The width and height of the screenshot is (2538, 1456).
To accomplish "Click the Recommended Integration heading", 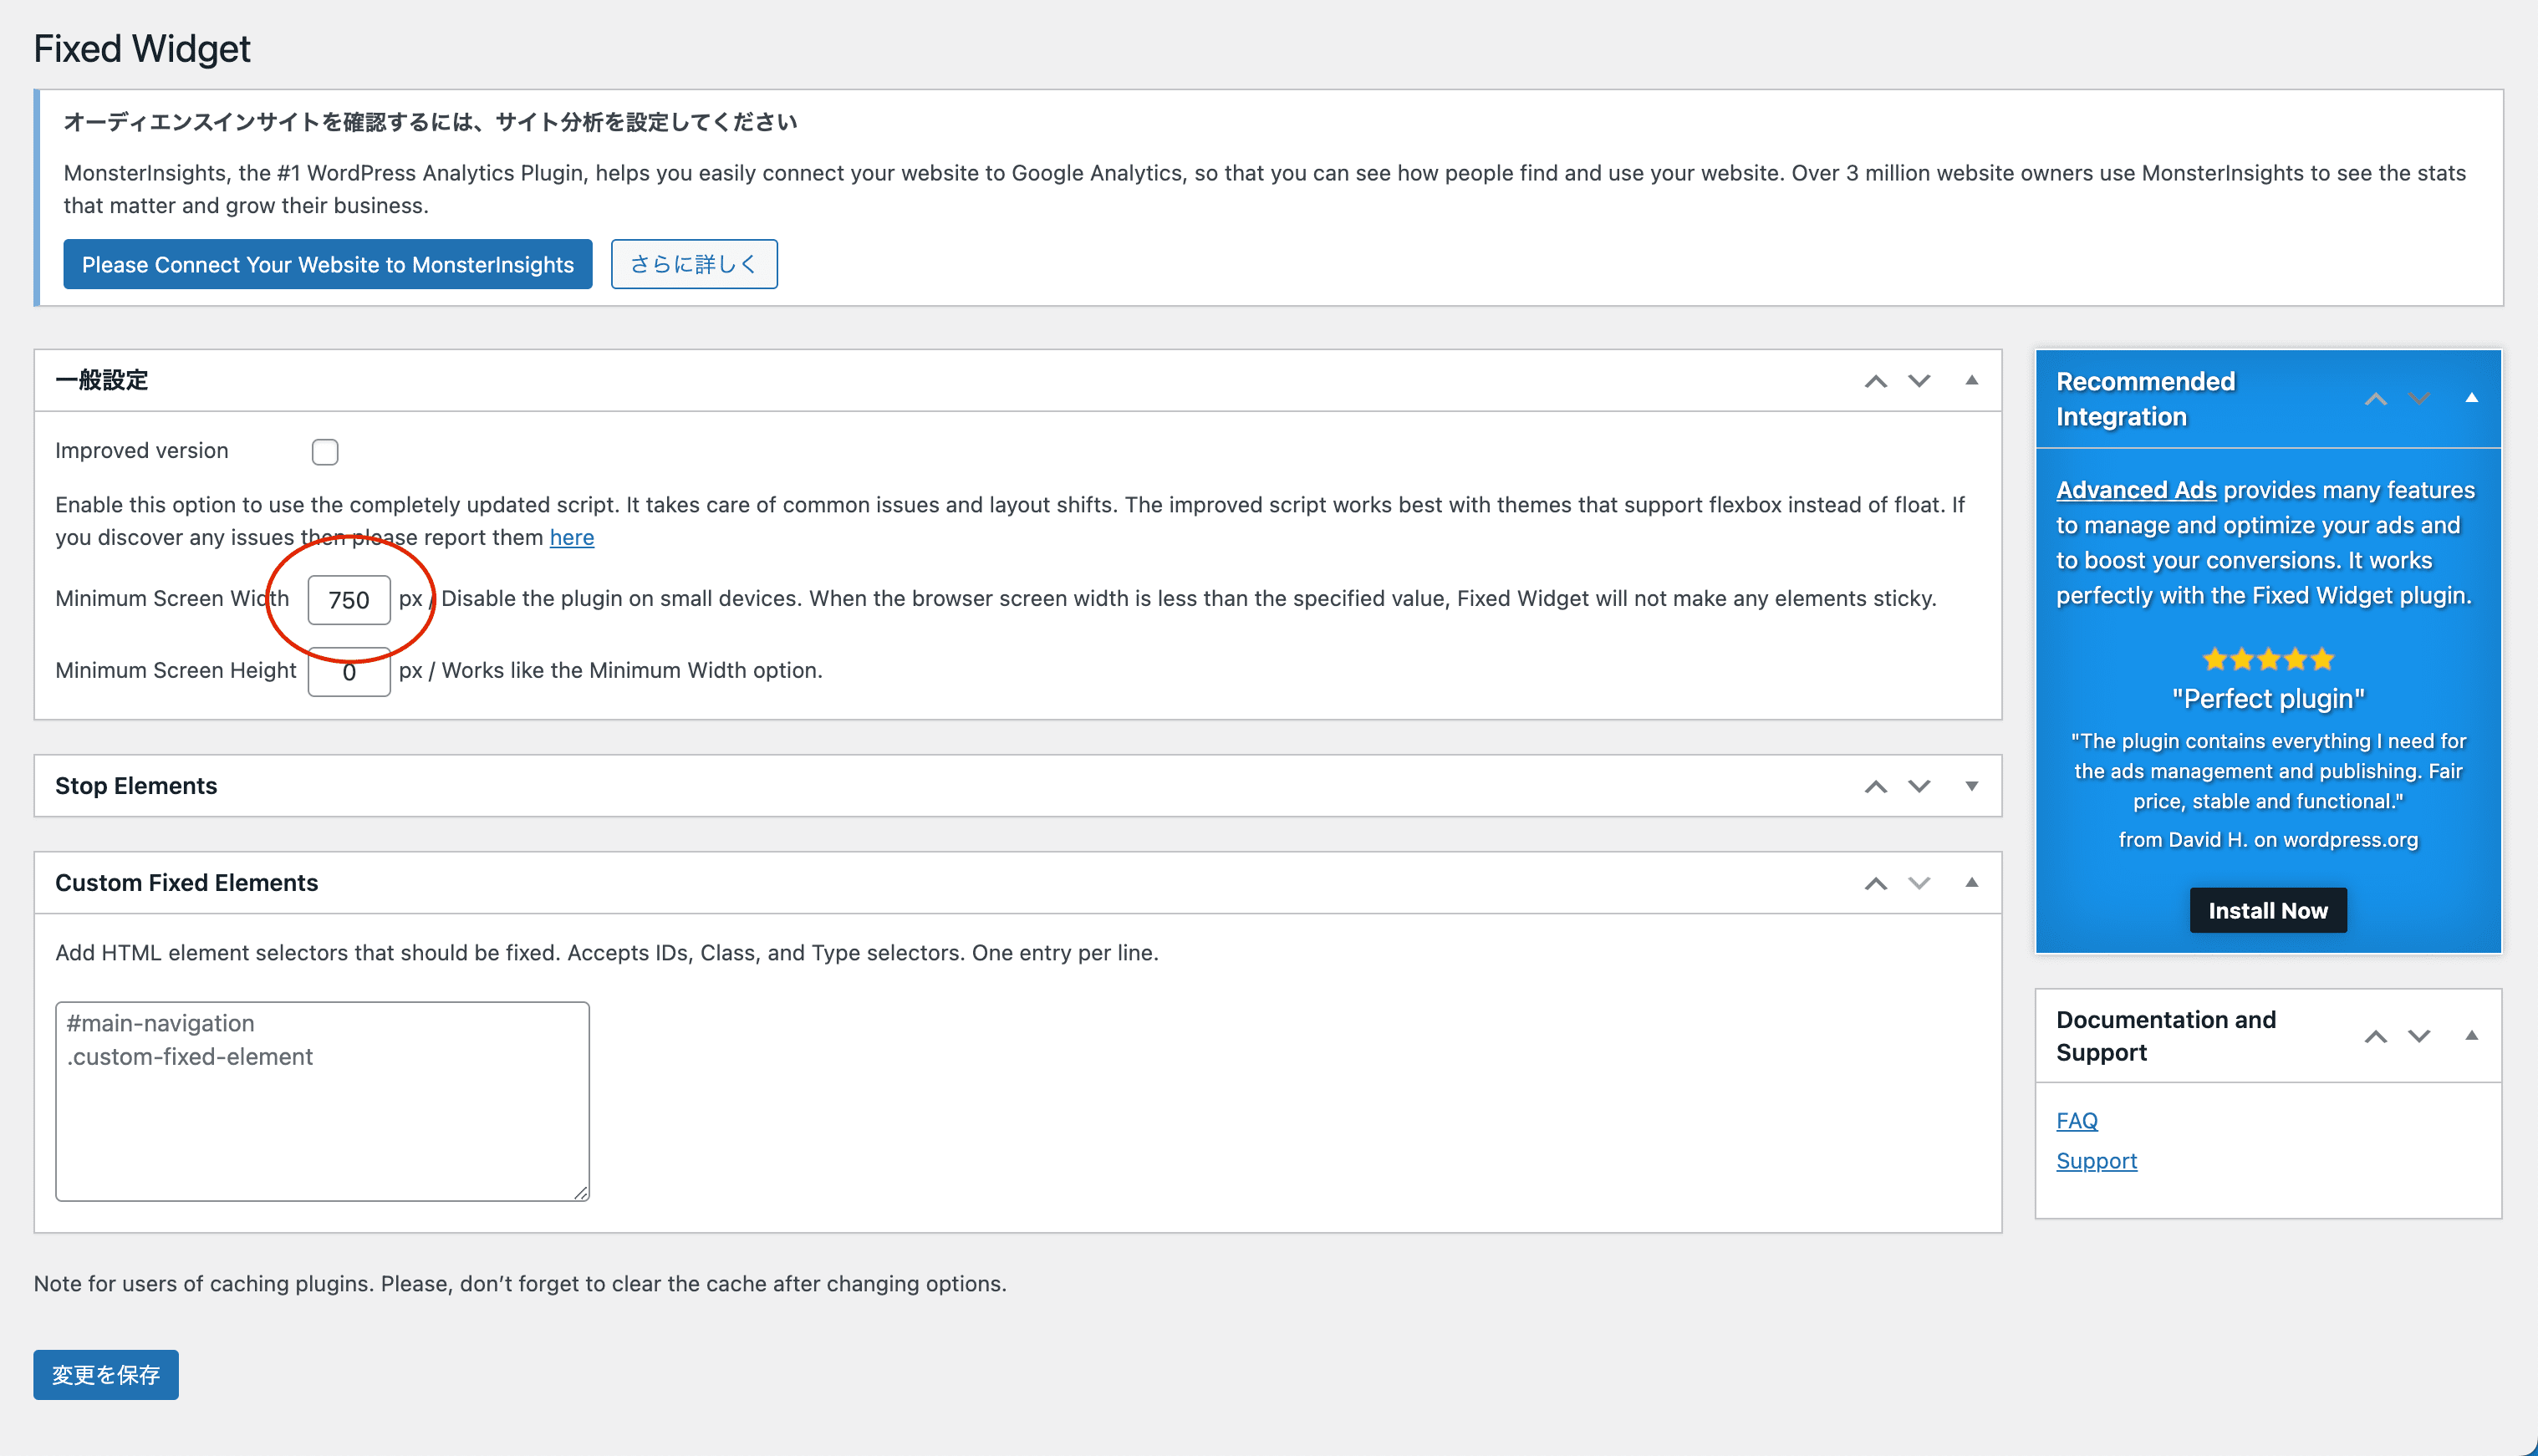I will tap(2145, 399).
